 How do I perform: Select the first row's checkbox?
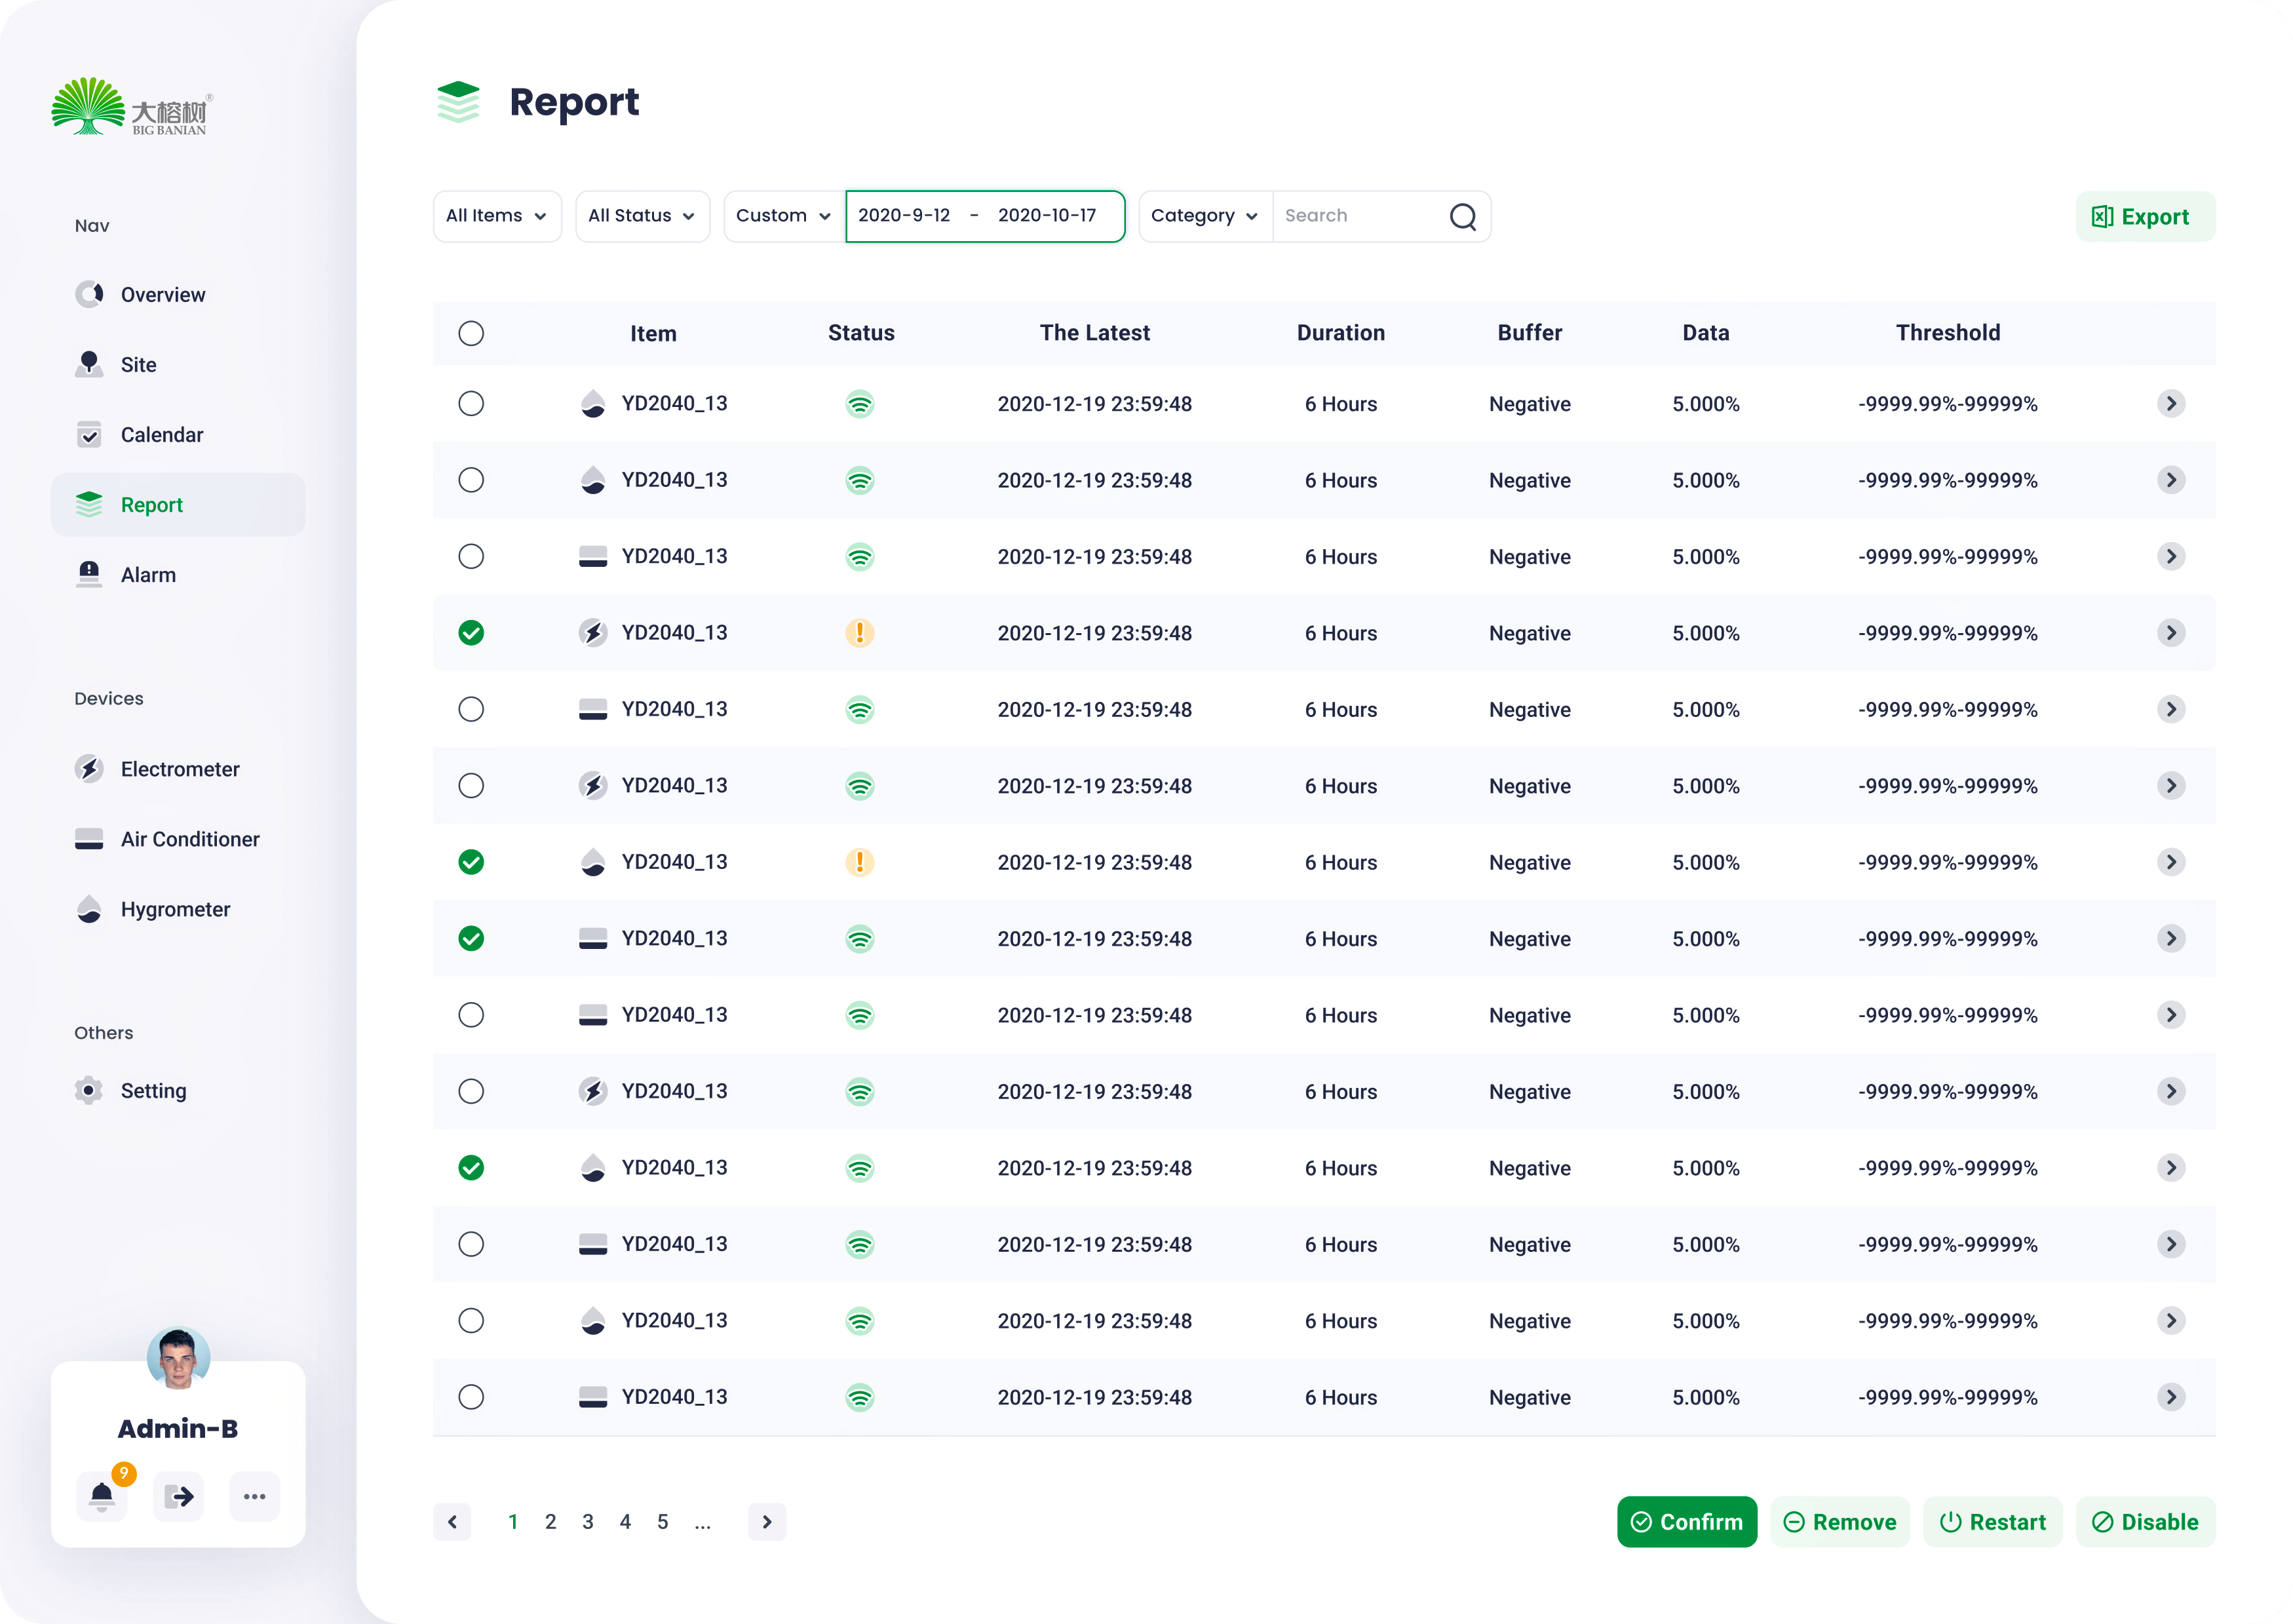[x=471, y=404]
